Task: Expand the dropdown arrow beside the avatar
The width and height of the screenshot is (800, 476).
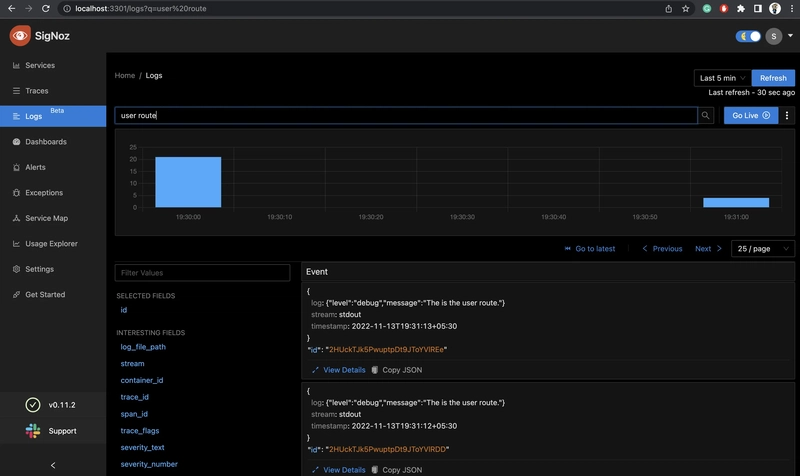Action: 790,36
